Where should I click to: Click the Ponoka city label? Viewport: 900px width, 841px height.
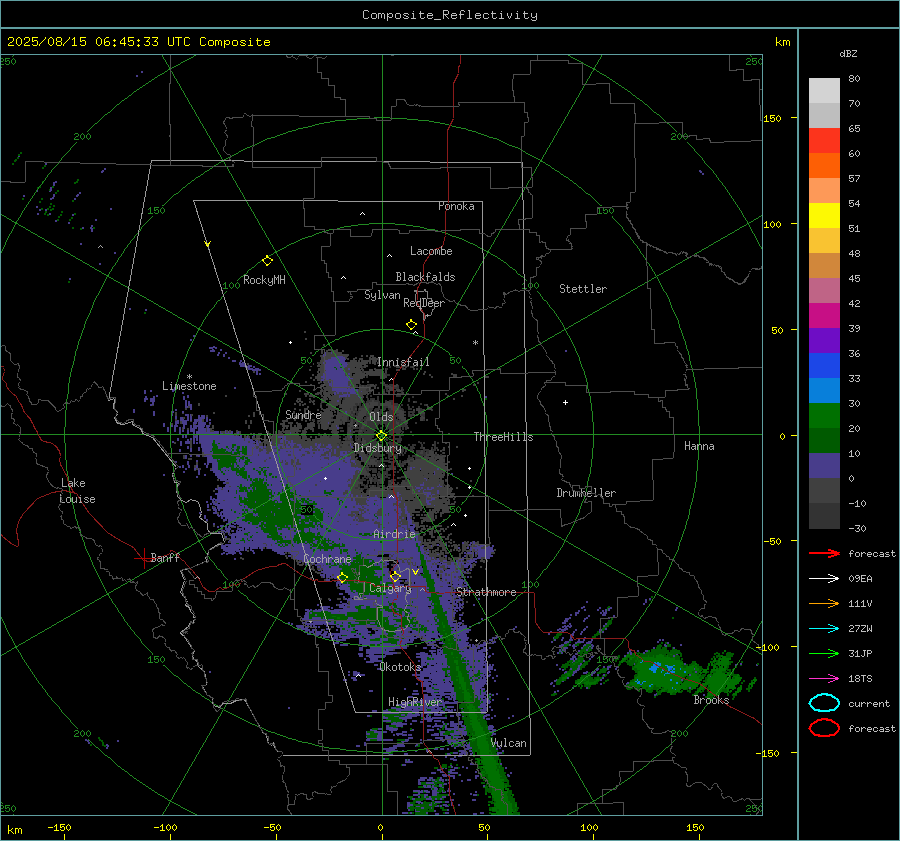click(x=456, y=206)
